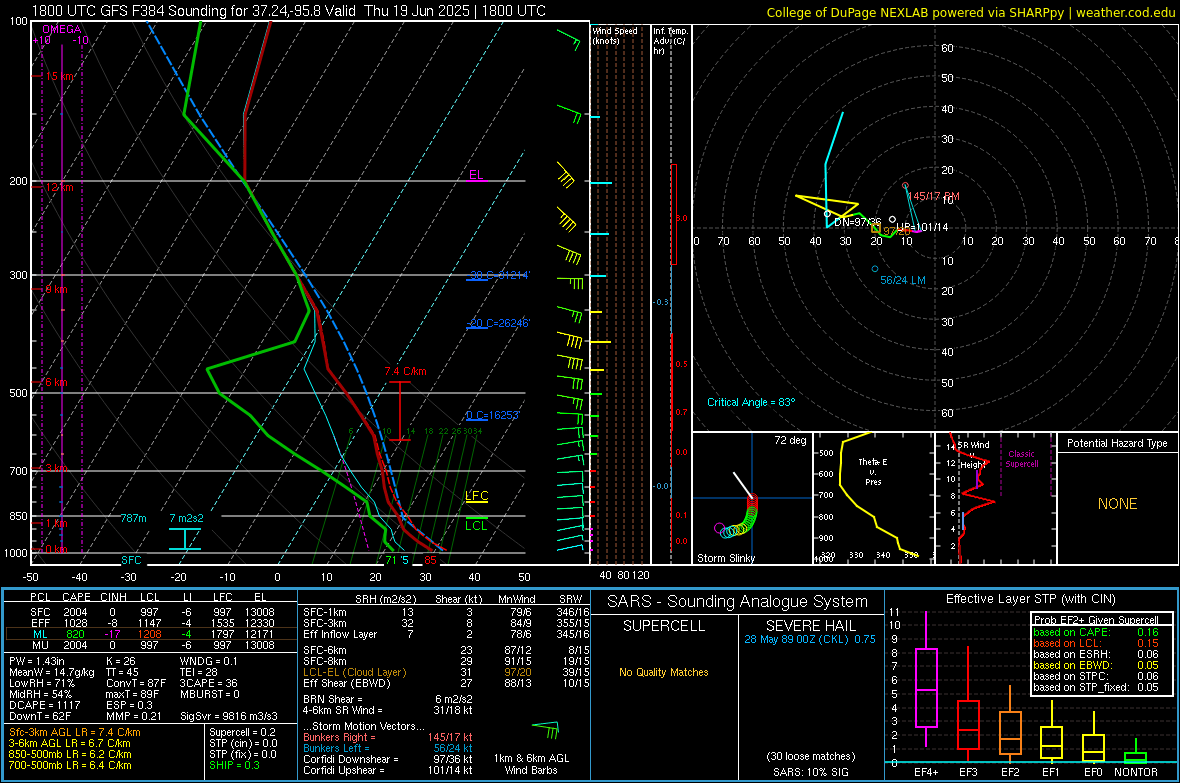Click the Prob EF2+ Given Supercell header
This screenshot has height=783, width=1180.
1096,620
